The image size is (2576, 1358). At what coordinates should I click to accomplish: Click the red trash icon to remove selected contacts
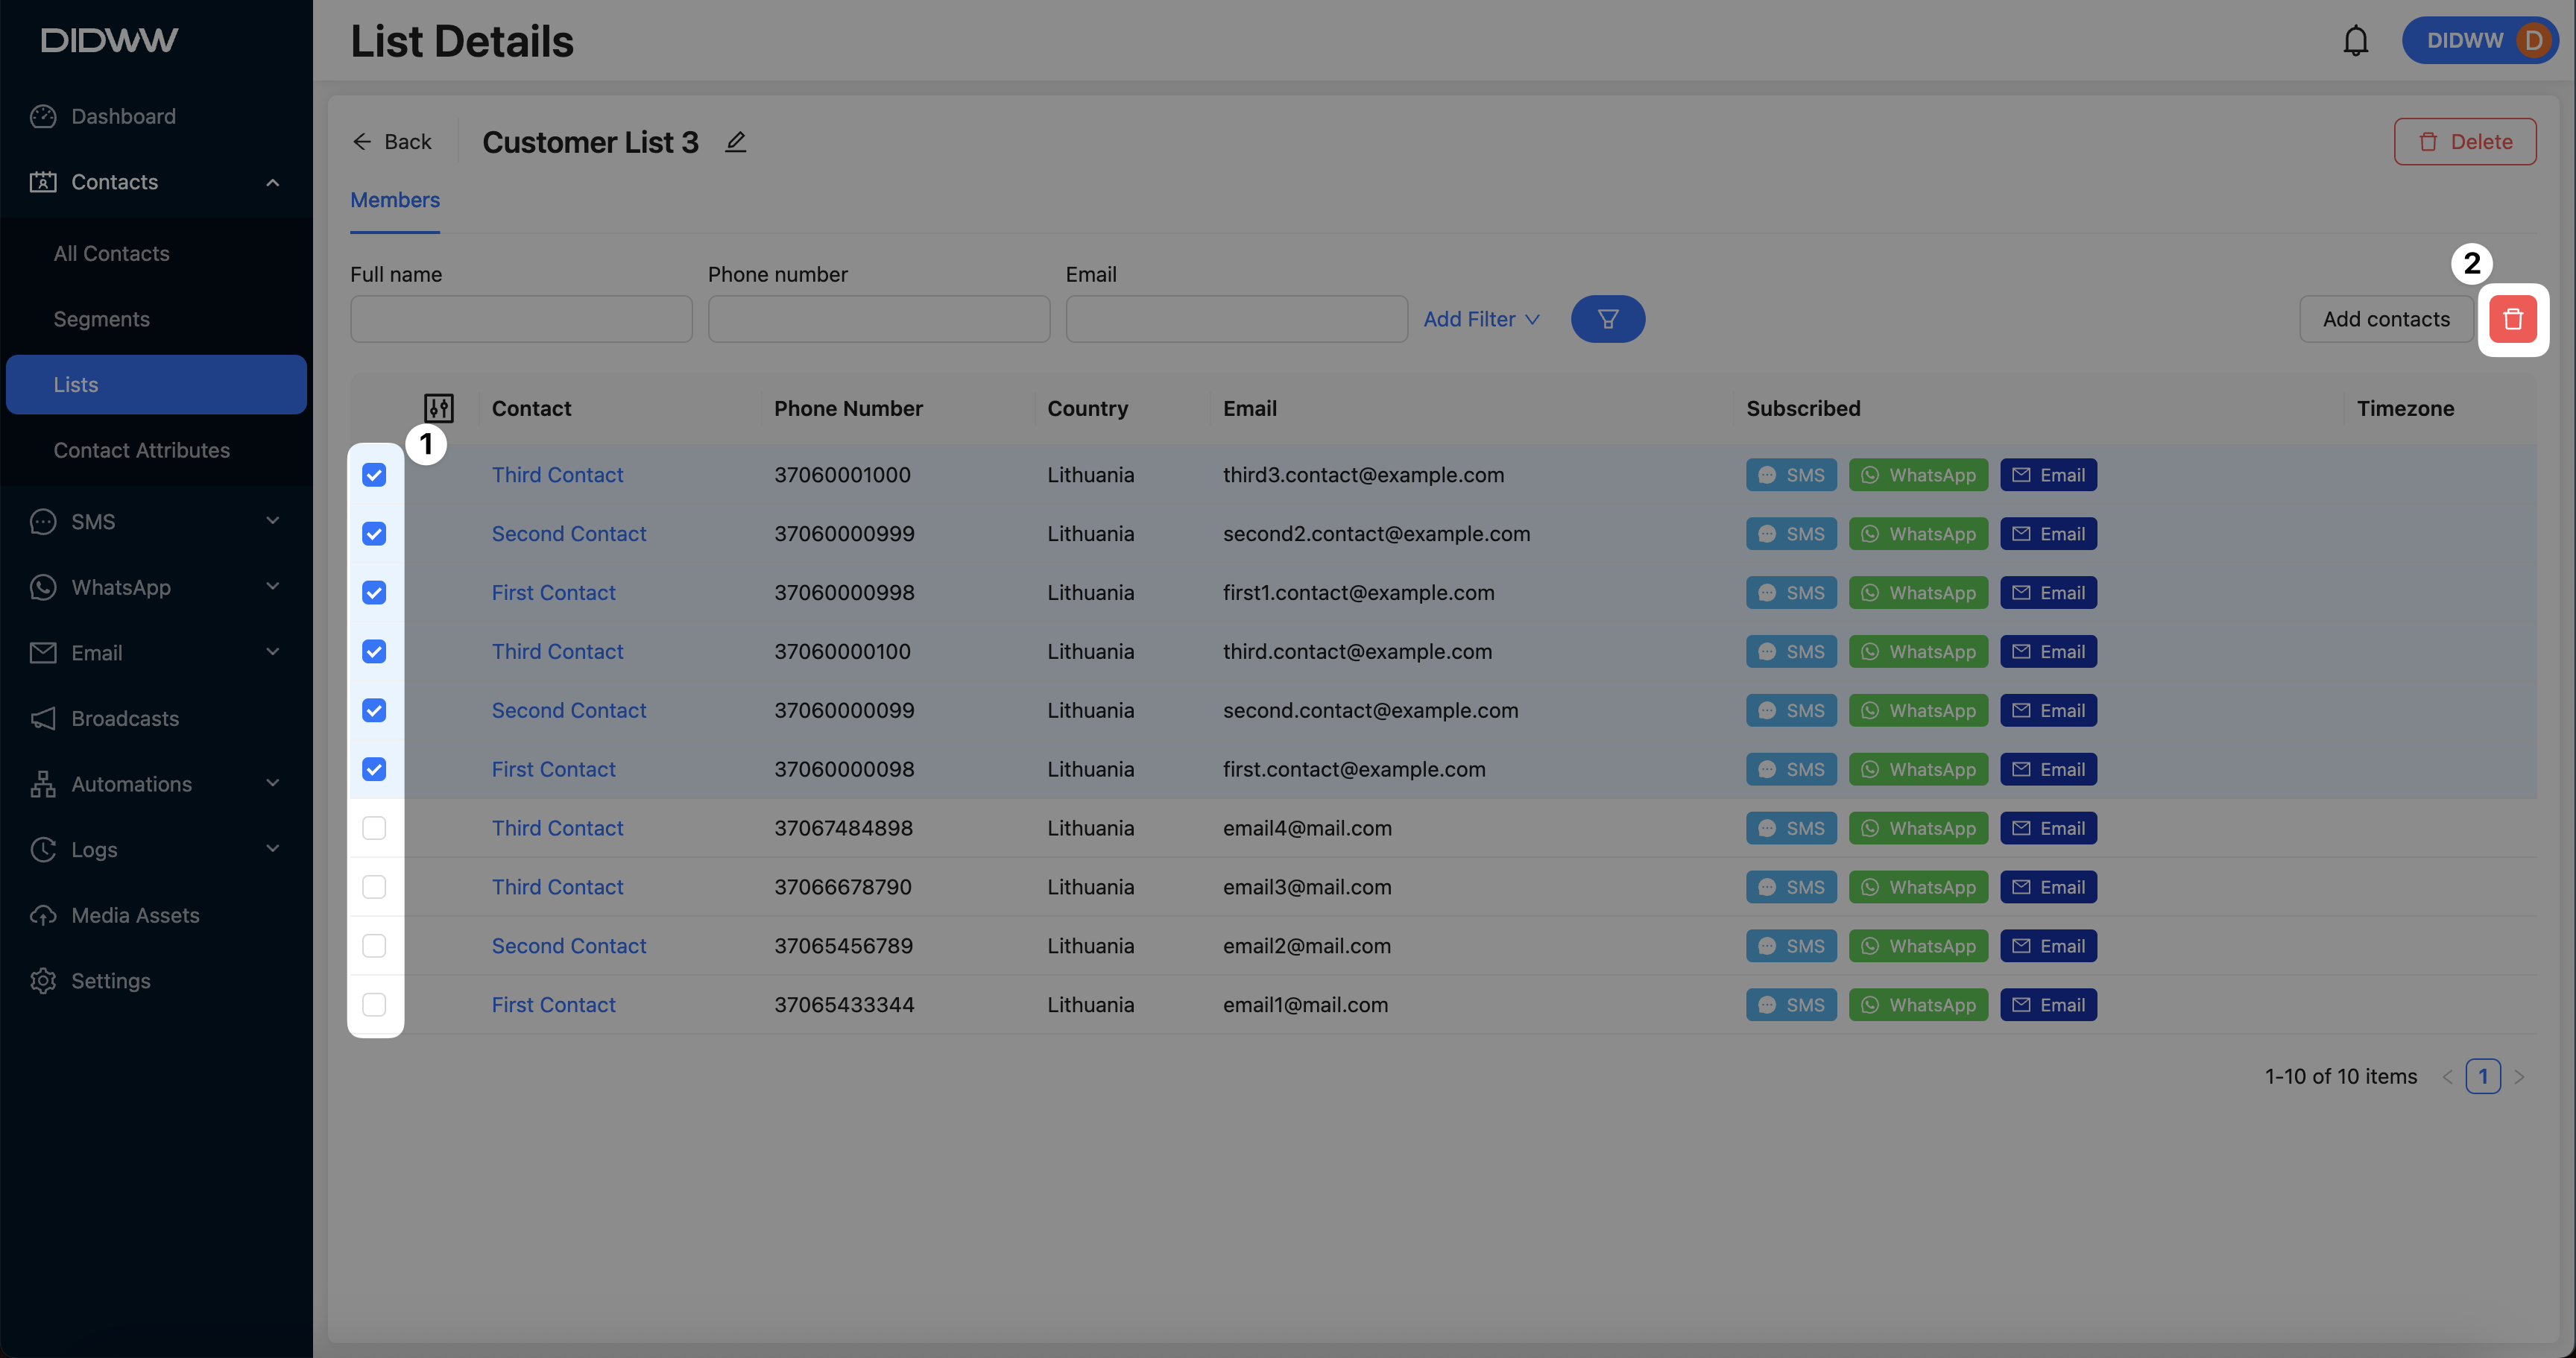tap(2513, 319)
